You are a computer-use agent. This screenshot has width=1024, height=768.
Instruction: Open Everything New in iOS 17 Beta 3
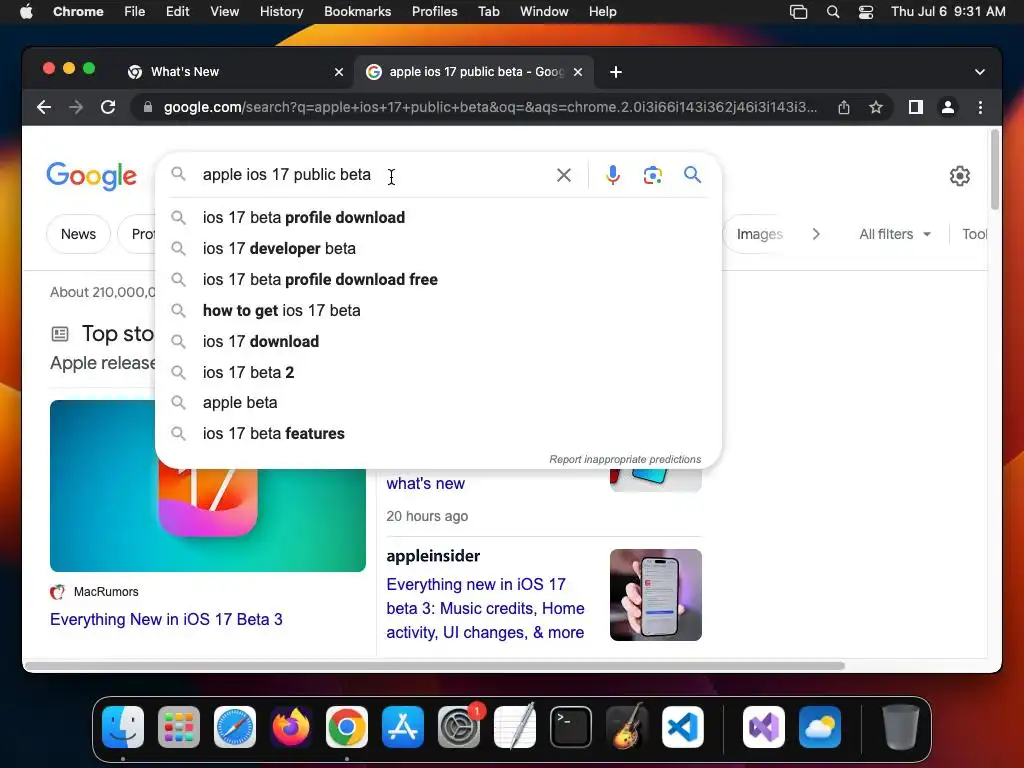click(x=166, y=619)
